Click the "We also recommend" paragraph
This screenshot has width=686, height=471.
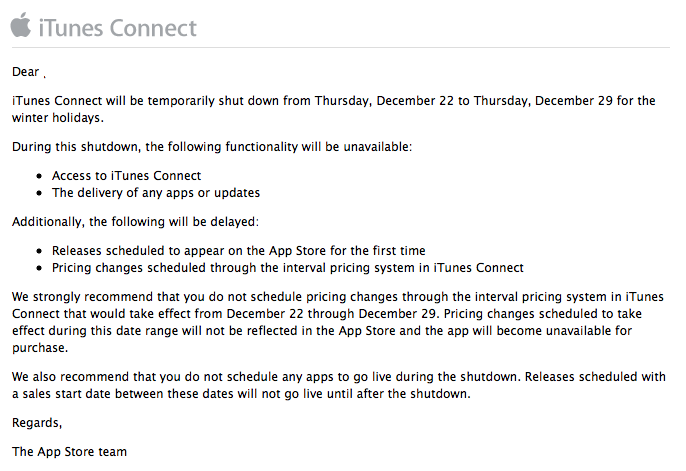click(x=334, y=384)
